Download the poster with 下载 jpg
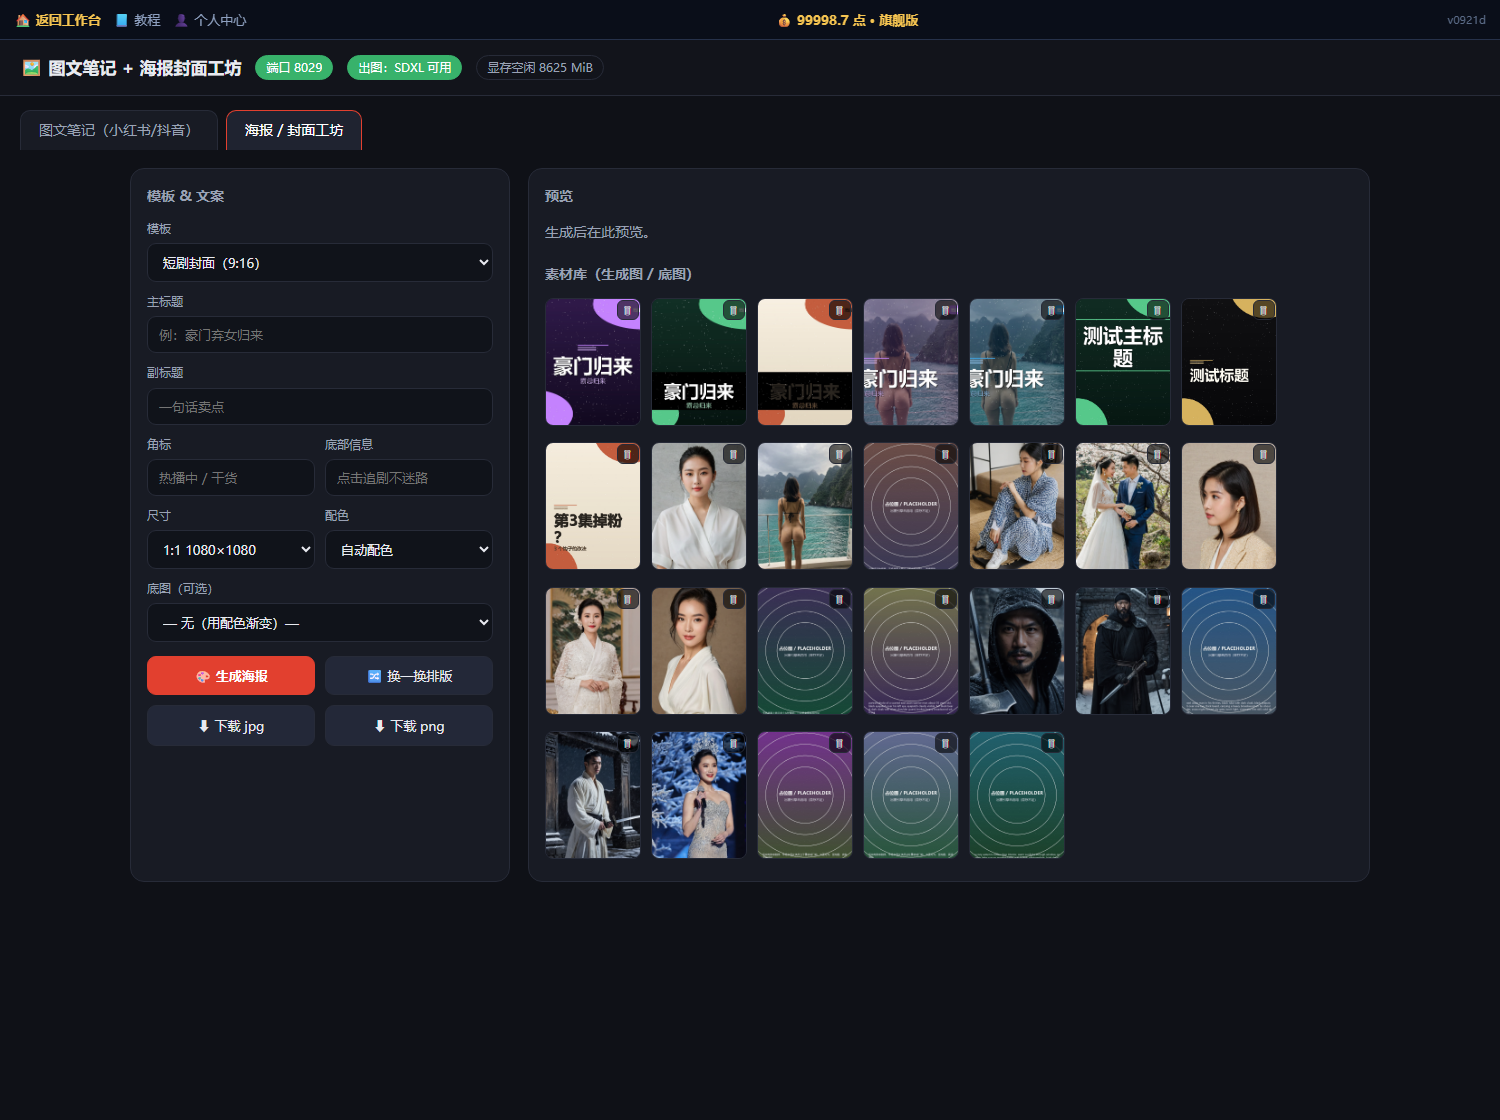The width and height of the screenshot is (1500, 1120). [231, 726]
